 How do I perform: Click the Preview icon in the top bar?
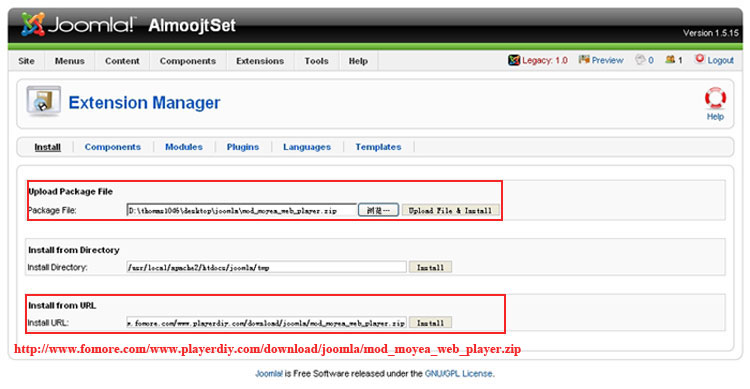coord(584,60)
